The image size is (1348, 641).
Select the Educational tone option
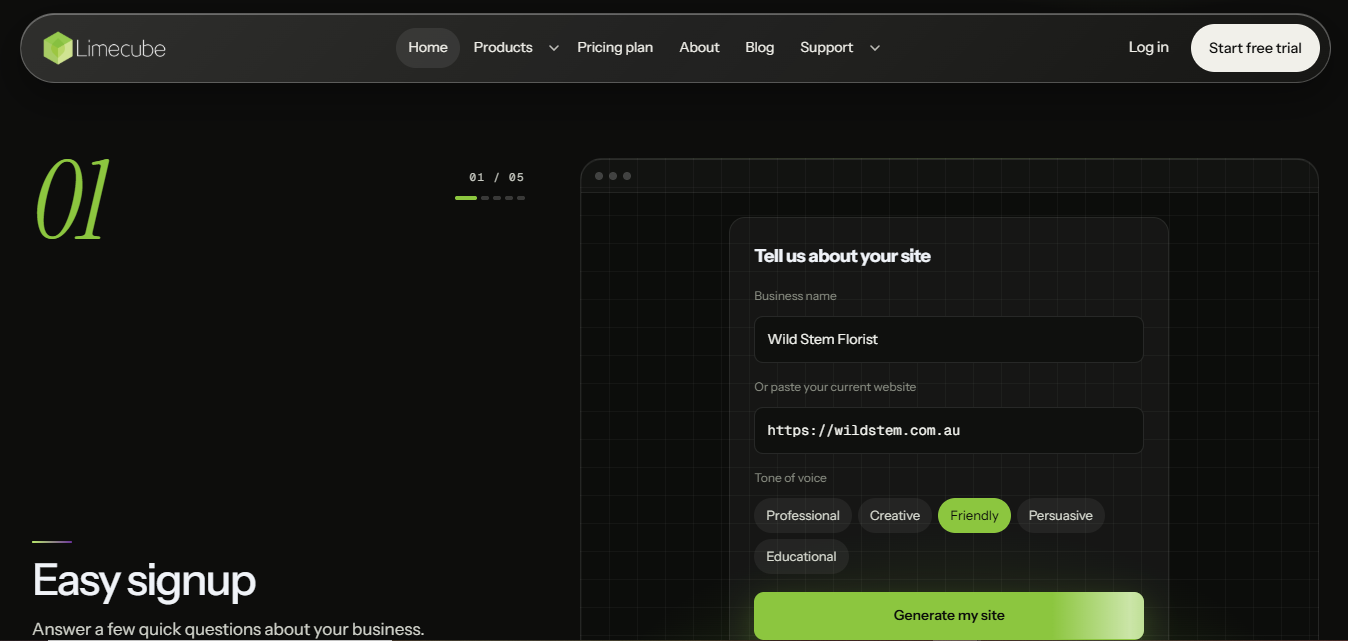[x=801, y=557]
